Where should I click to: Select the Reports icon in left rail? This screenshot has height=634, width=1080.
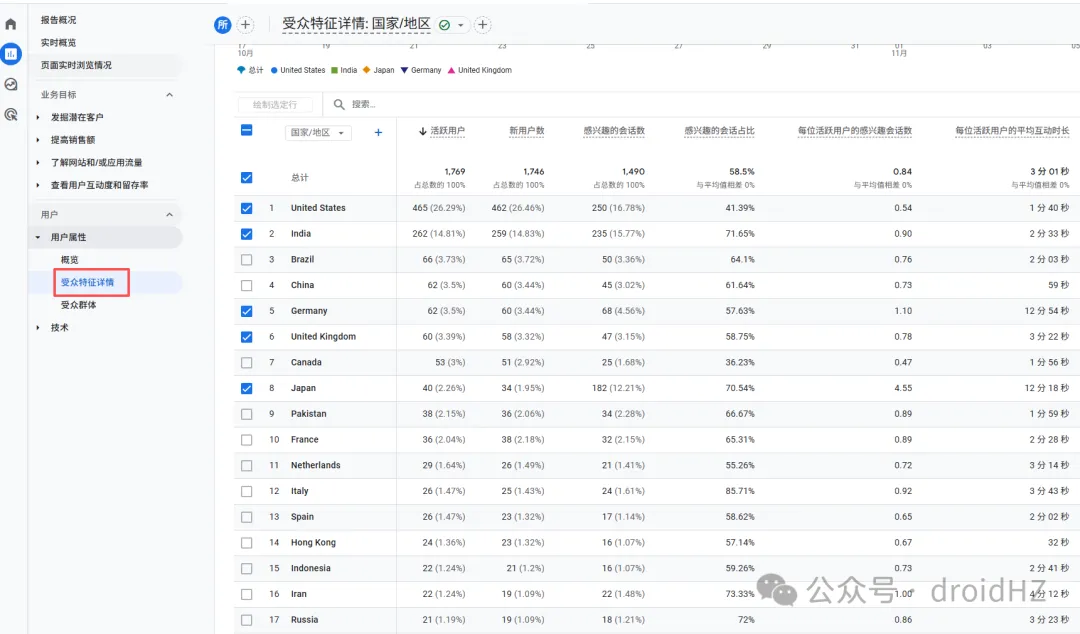[x=11, y=54]
